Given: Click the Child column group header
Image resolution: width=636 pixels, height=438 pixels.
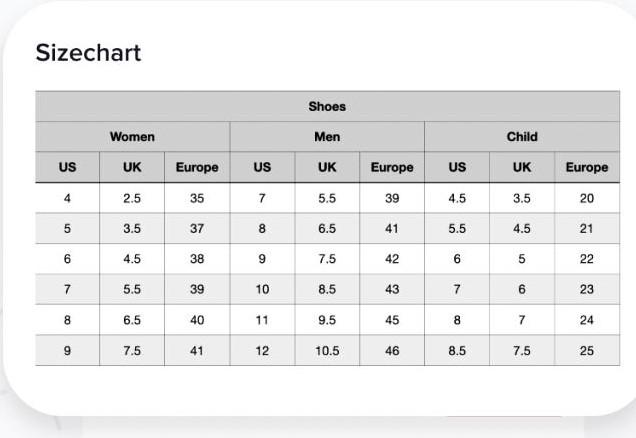Looking at the screenshot, I should 521,136.
